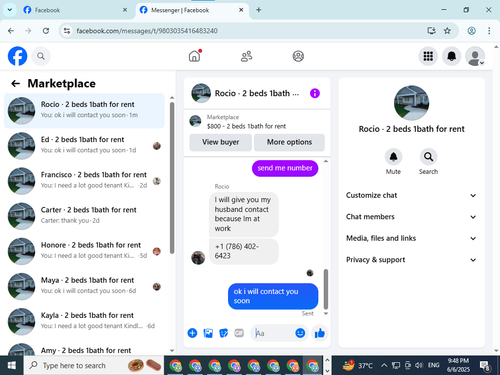Image resolution: width=500 pixels, height=375 pixels.
Task: Attach a photo with the image icon
Action: pos(208,333)
